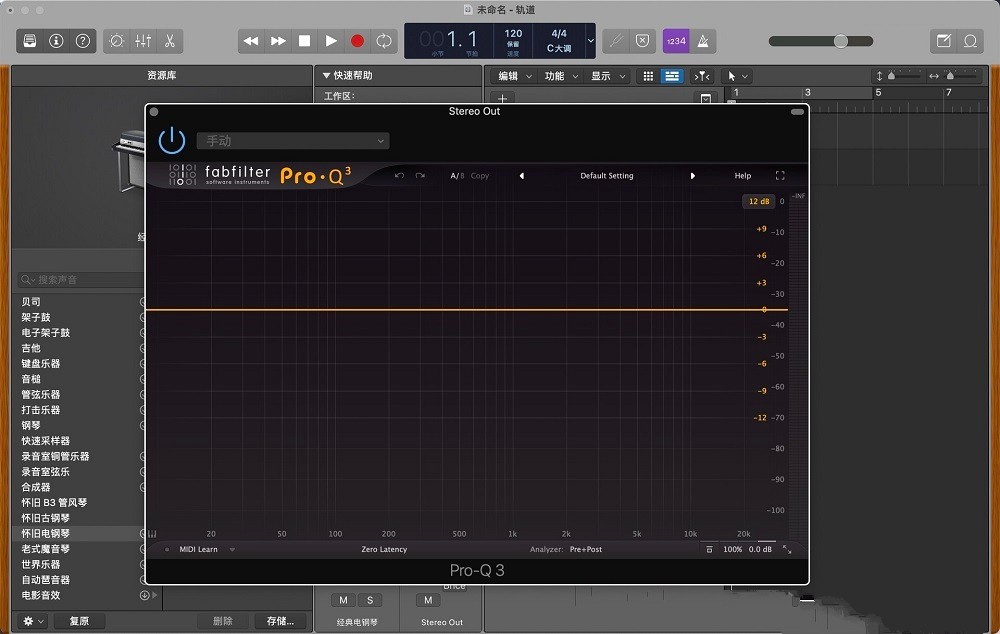This screenshot has width=1000, height=634.
Task: Go to next preset arrow
Action: pos(693,175)
